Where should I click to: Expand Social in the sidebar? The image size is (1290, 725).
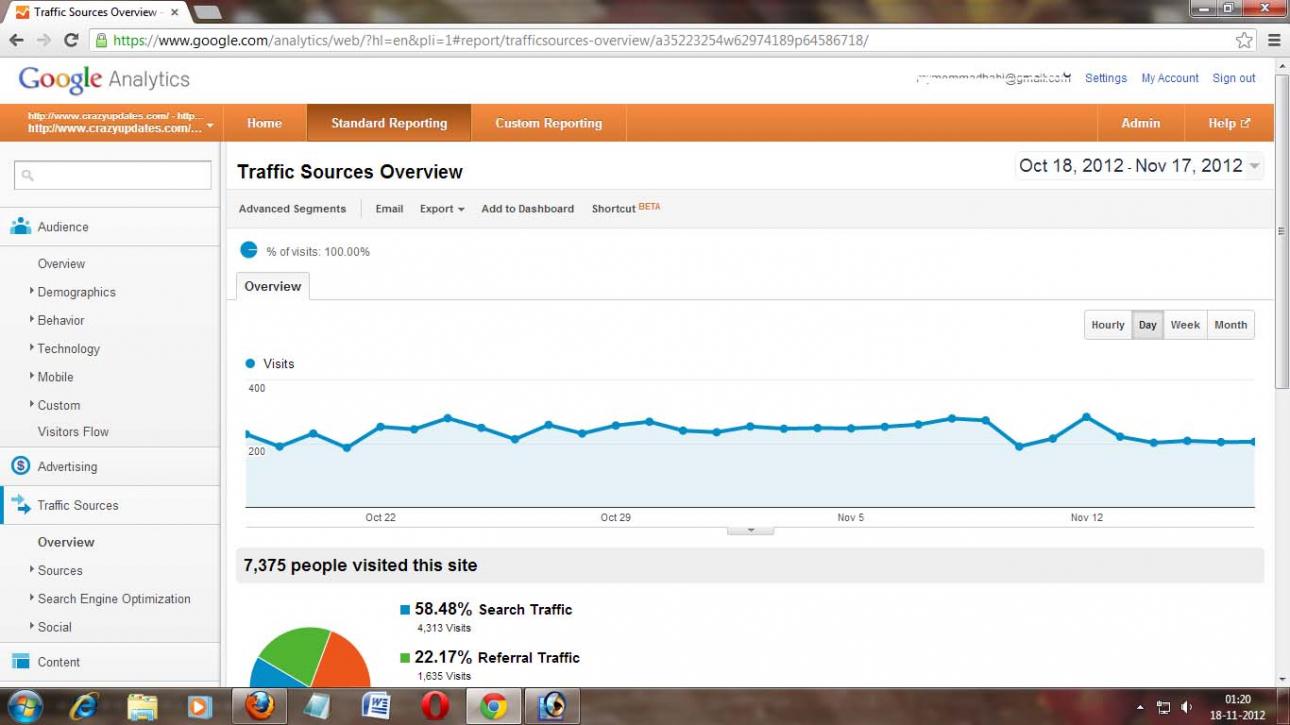54,627
